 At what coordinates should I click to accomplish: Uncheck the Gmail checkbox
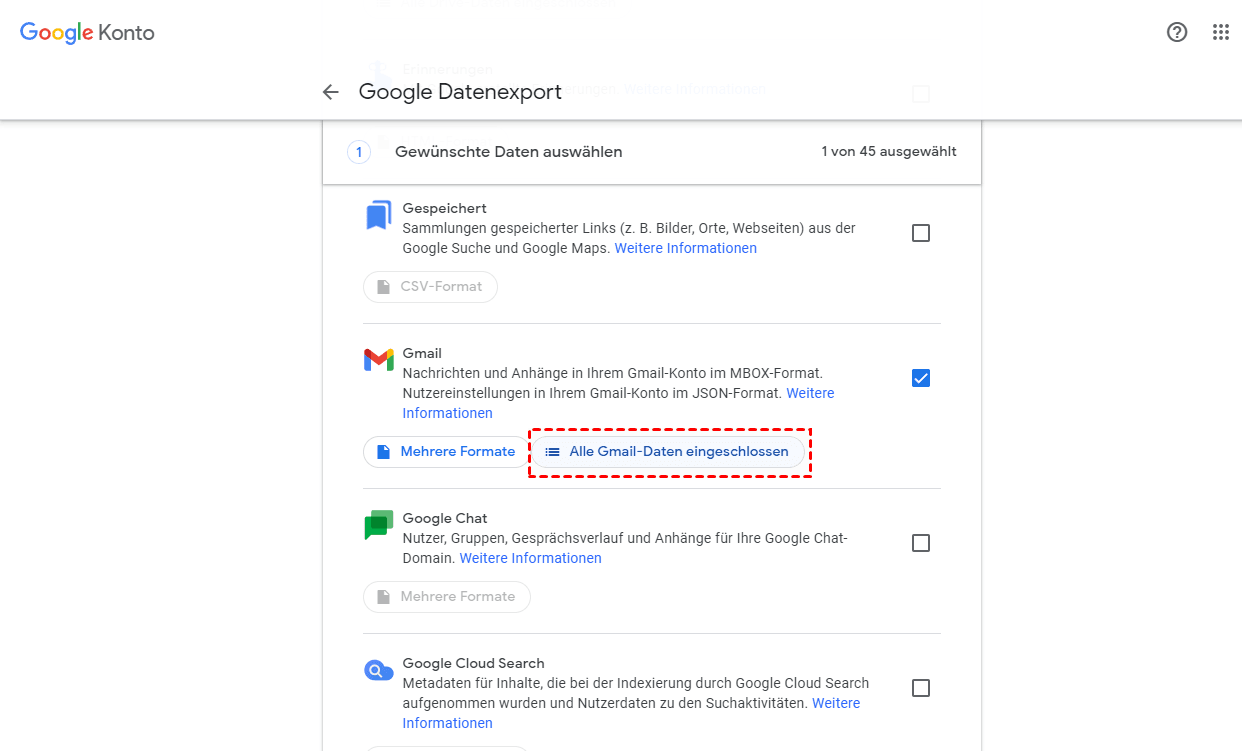point(921,378)
